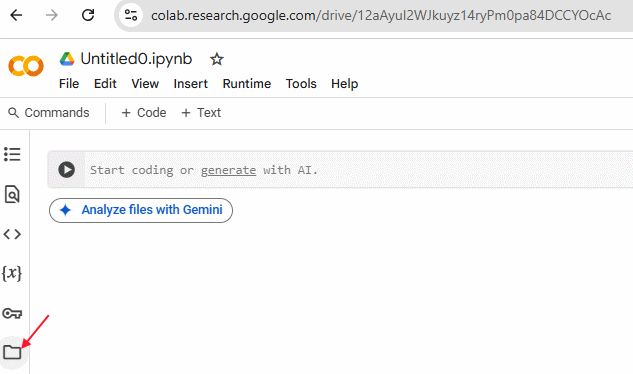Open the Runtime menu
Screen dimensions: 633x374
point(247,84)
